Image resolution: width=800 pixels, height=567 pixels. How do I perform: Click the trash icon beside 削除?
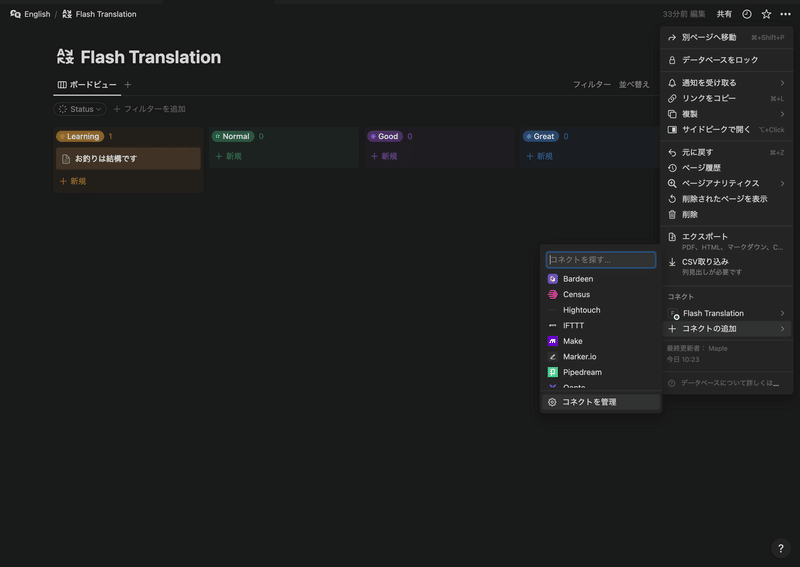(672, 214)
